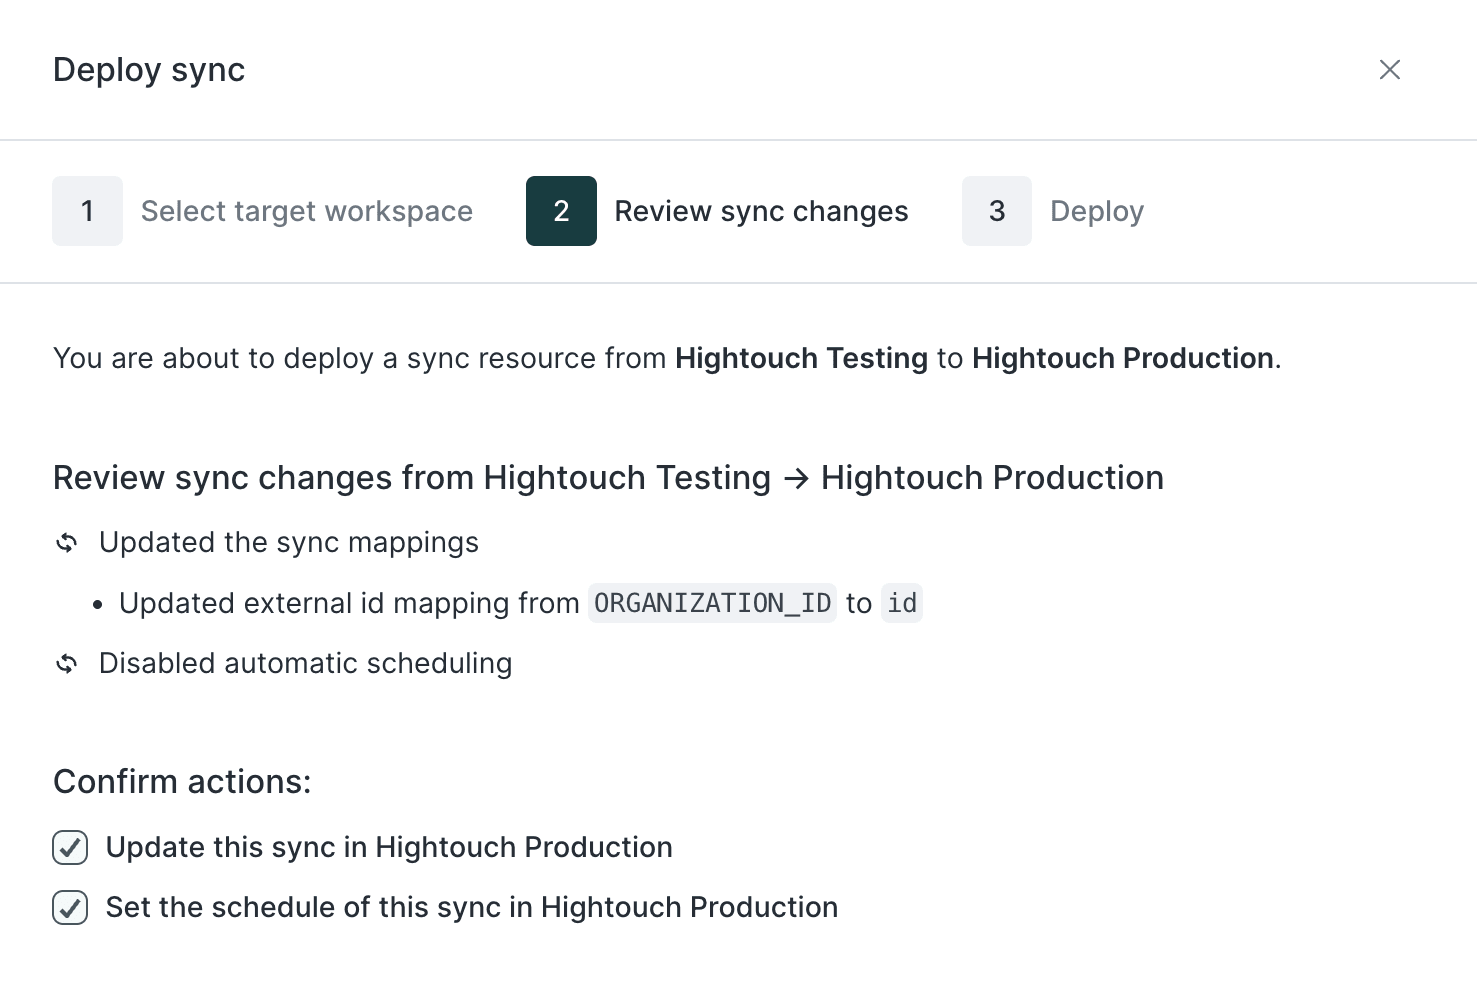The width and height of the screenshot is (1477, 984).
Task: Select the id code chip
Action: click(x=900, y=603)
